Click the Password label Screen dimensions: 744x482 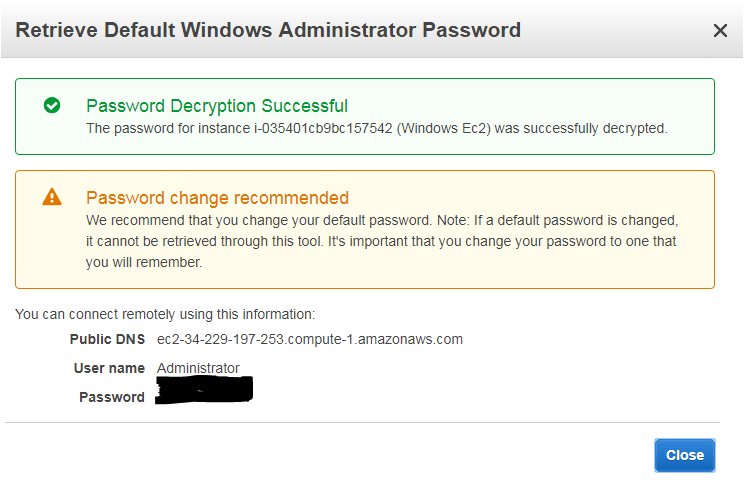click(x=112, y=397)
